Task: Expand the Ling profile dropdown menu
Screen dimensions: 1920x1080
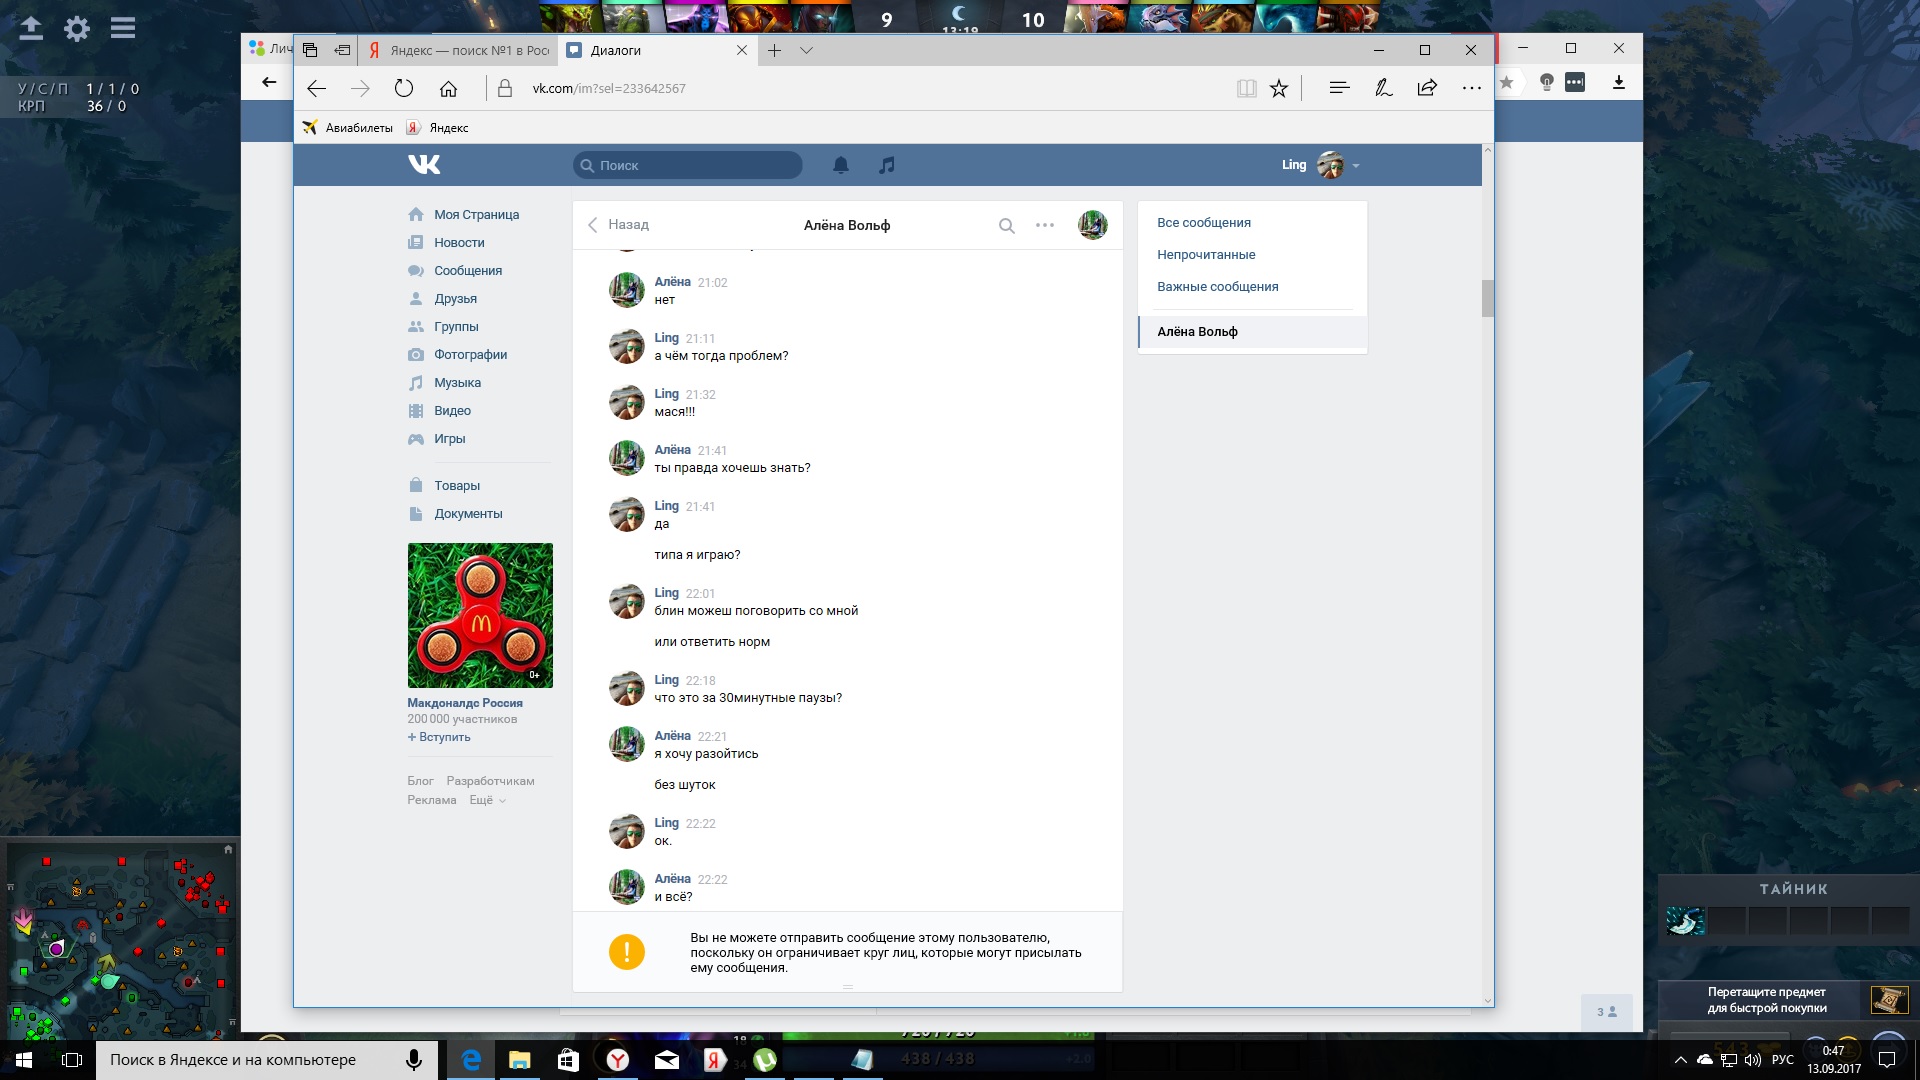Action: pyautogui.click(x=1356, y=166)
